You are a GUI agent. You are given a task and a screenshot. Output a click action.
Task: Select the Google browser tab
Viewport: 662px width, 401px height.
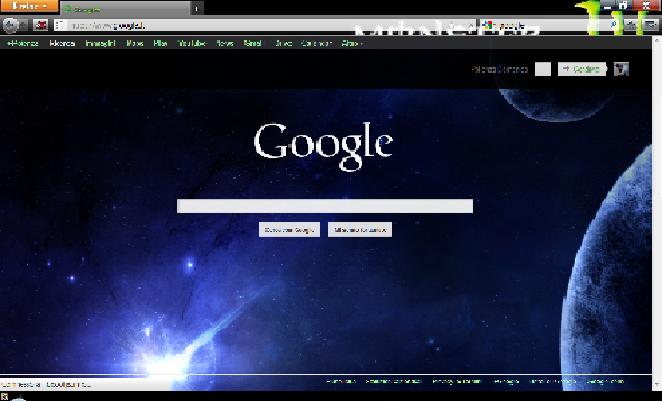click(125, 8)
